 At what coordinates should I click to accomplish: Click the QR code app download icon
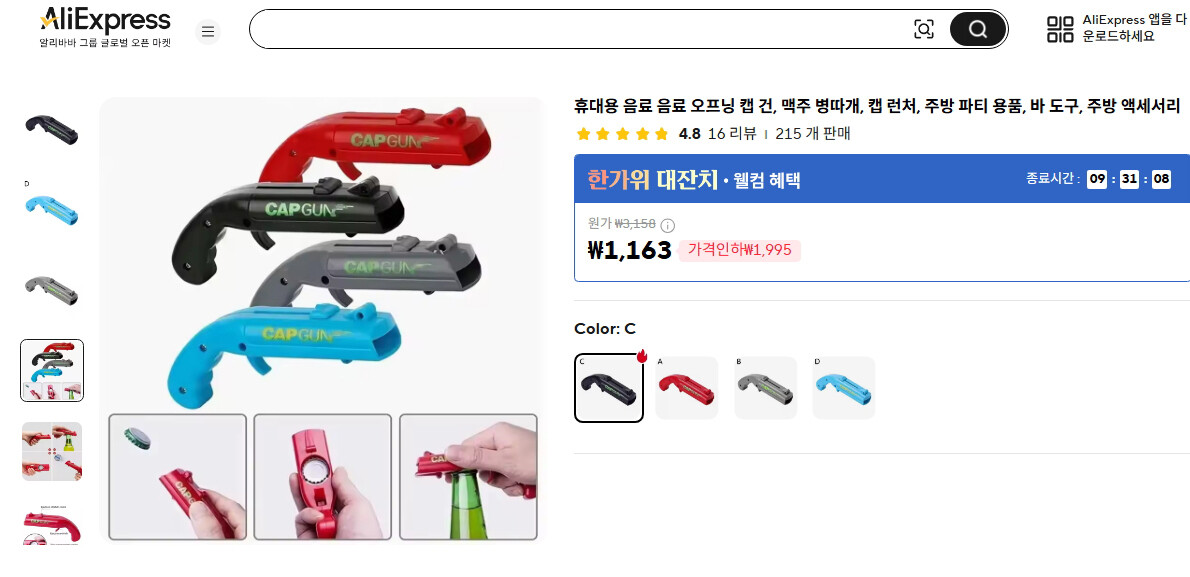click(1060, 30)
